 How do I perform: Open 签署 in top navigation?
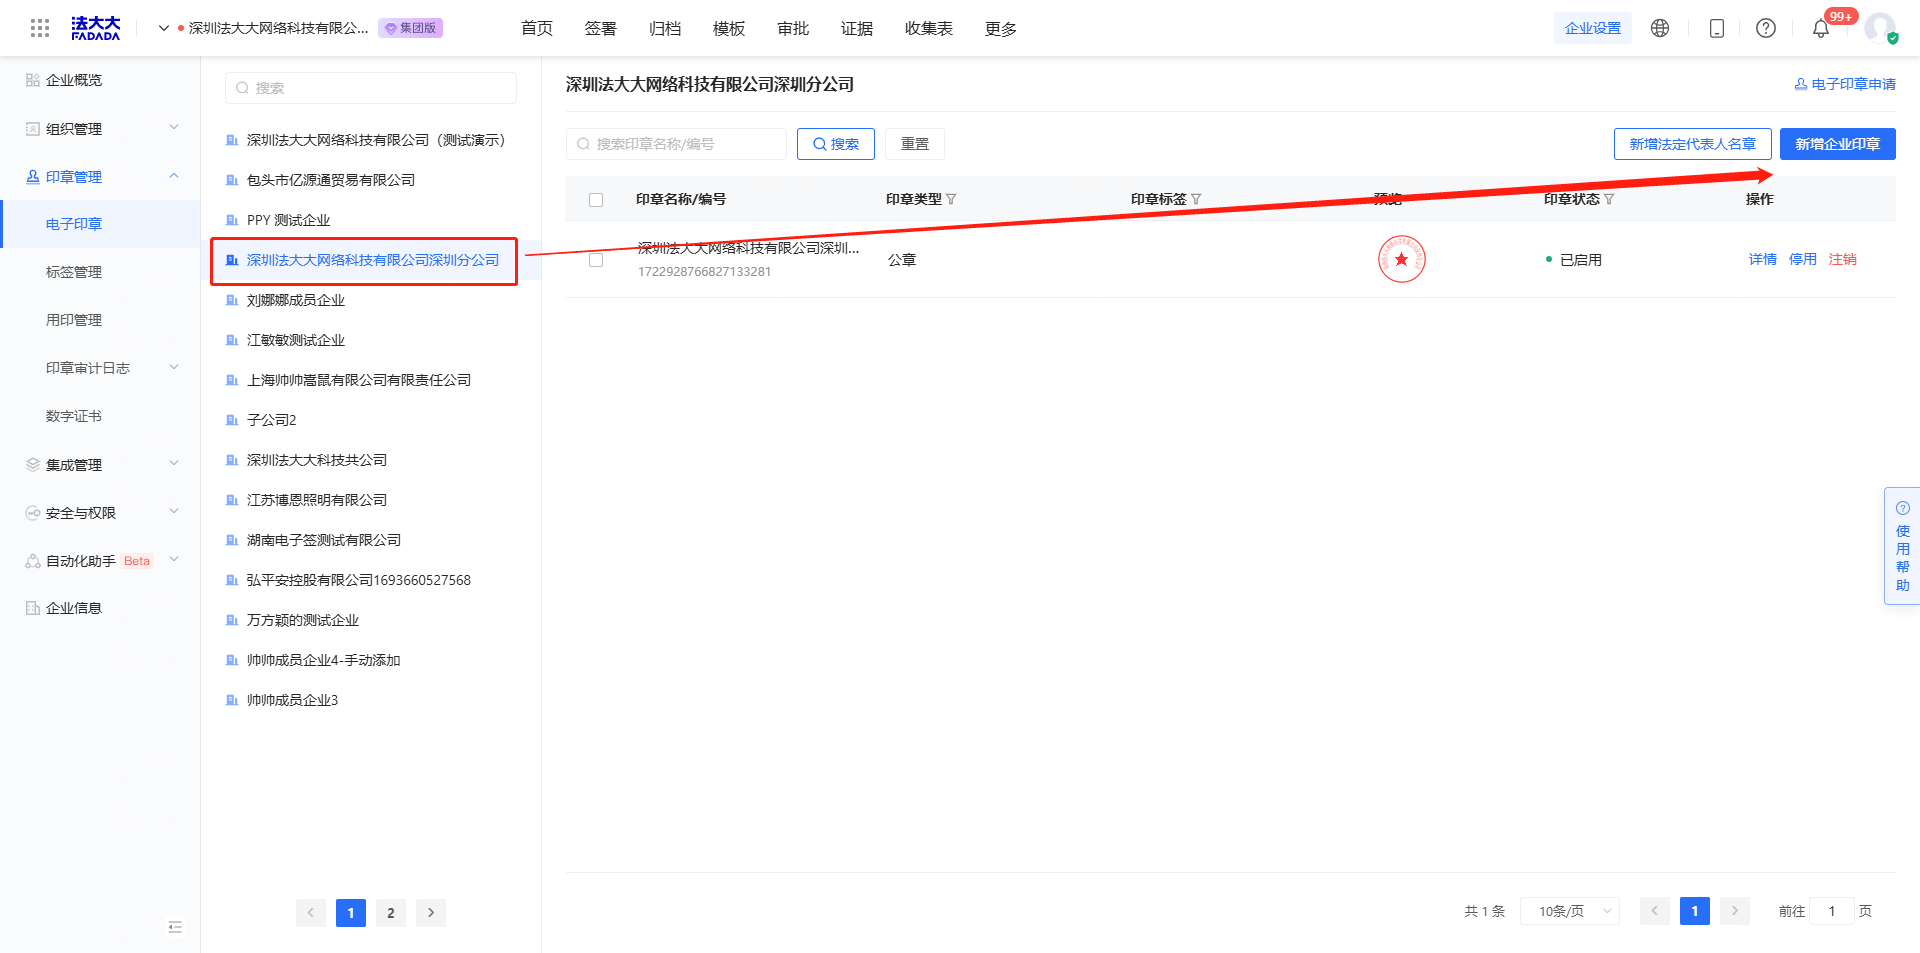point(601,28)
